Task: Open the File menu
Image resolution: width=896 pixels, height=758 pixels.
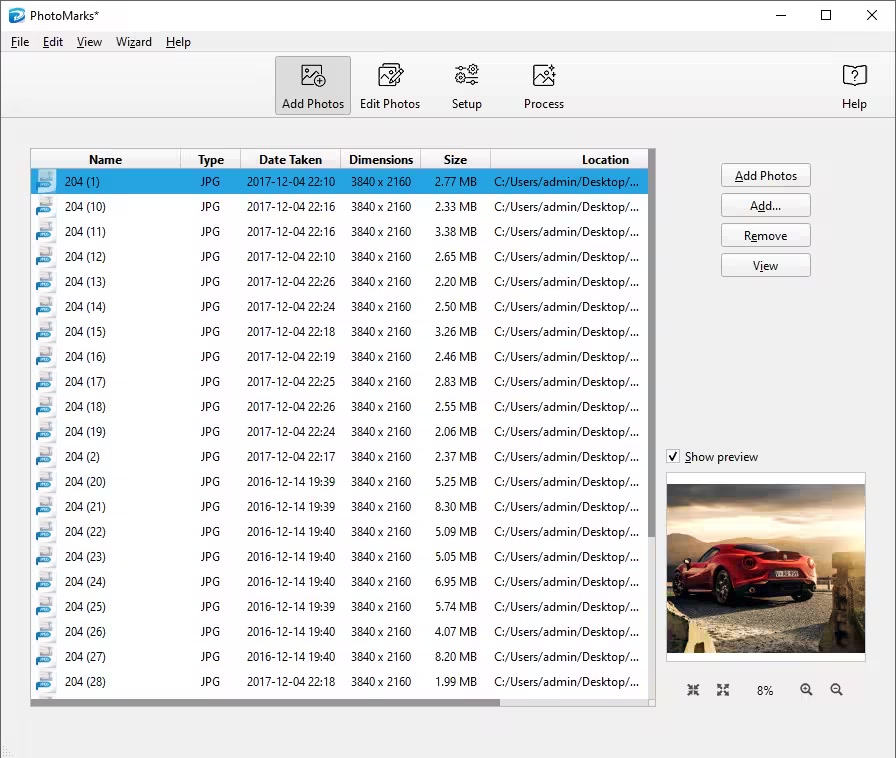Action: [20, 42]
